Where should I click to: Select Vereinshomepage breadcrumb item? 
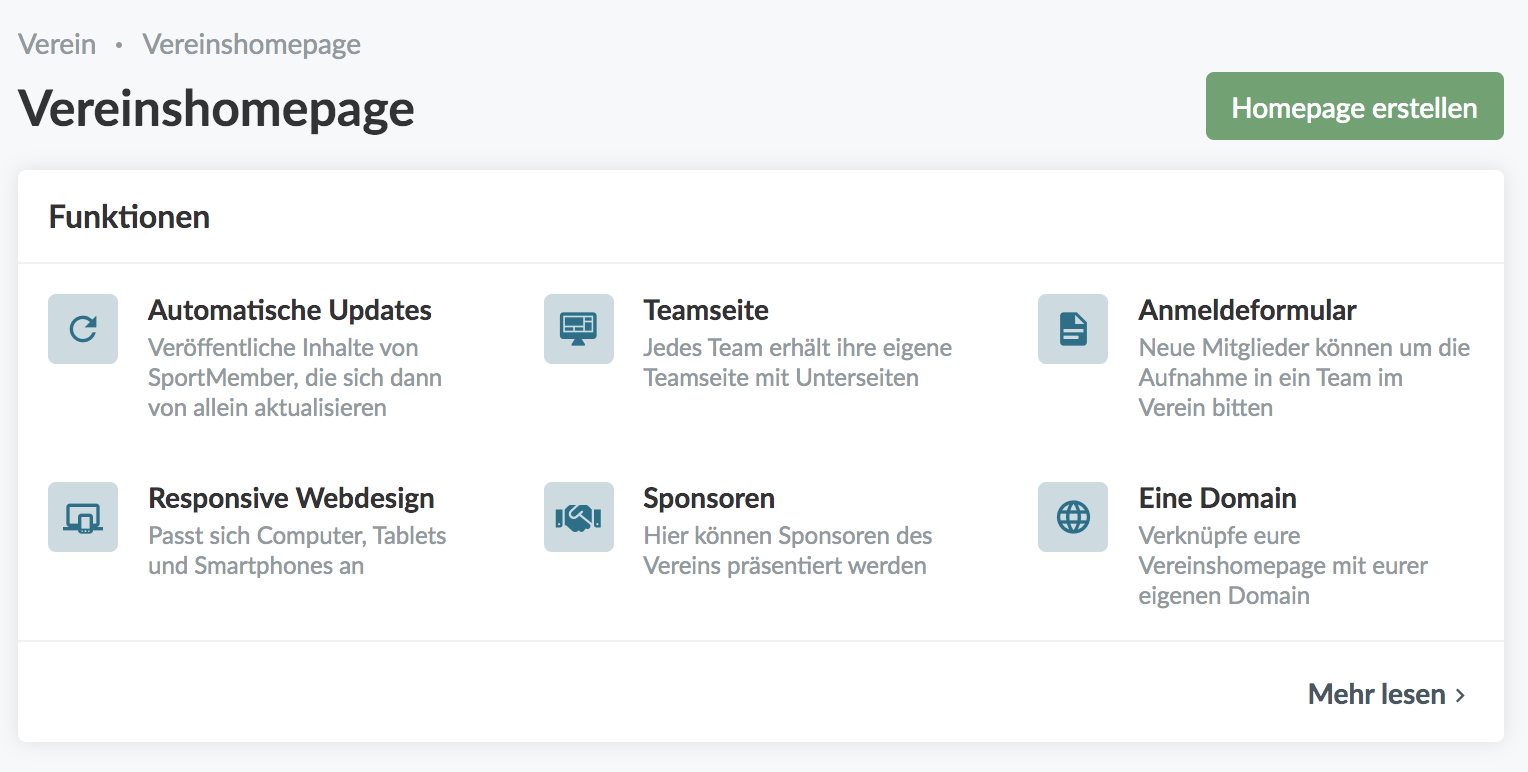coord(251,45)
